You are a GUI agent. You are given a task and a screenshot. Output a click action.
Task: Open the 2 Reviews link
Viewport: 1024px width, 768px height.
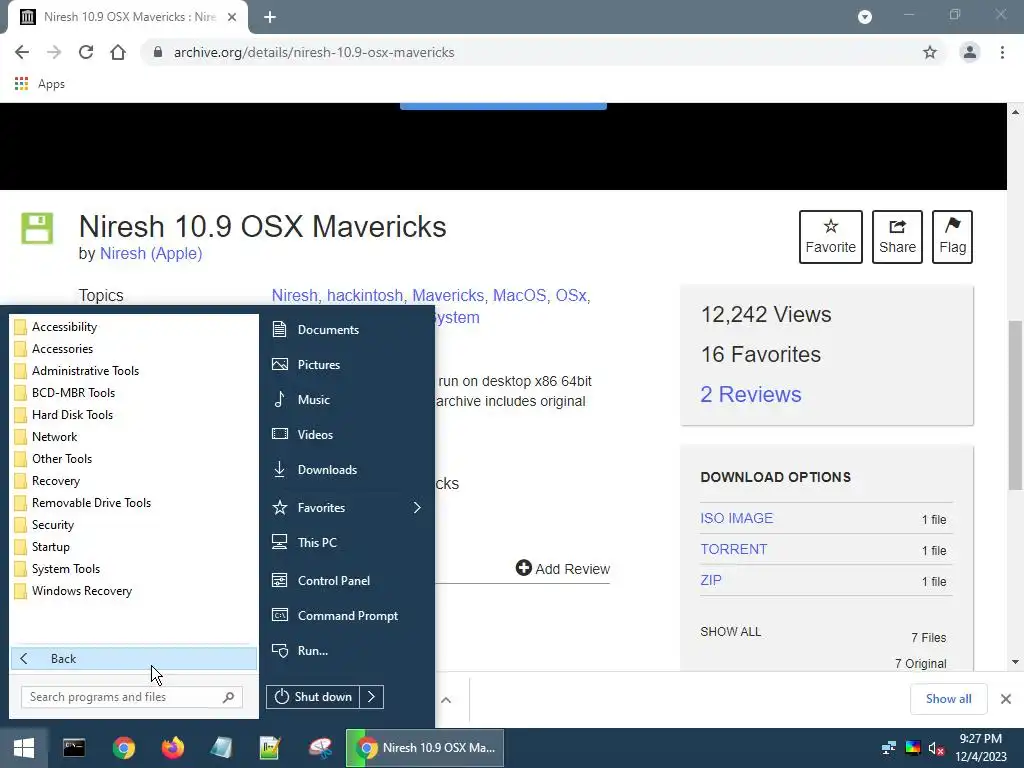tap(750, 394)
